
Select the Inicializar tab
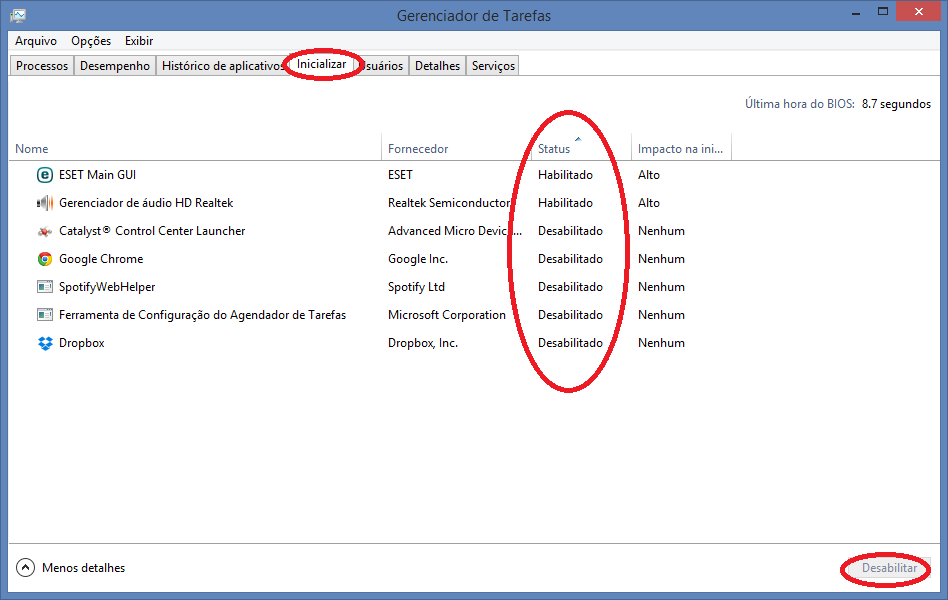click(322, 64)
